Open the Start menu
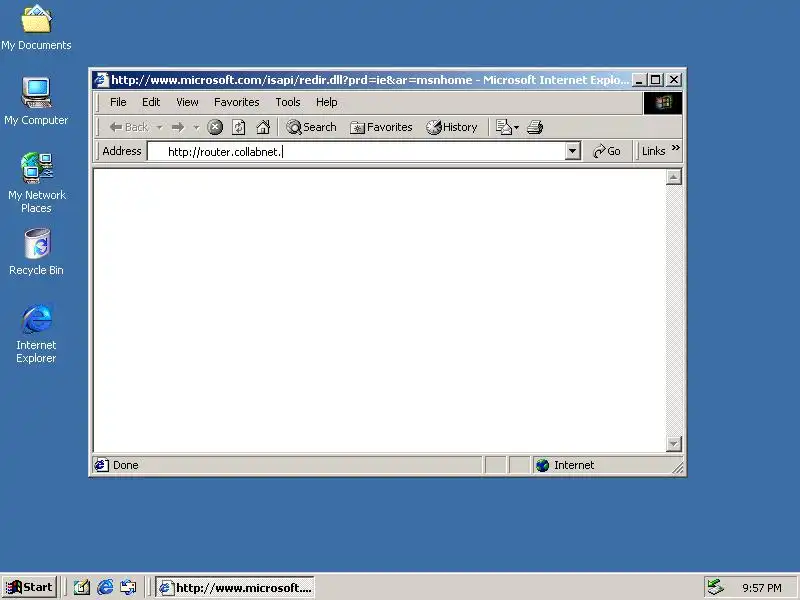The width and height of the screenshot is (800, 600). 29,587
